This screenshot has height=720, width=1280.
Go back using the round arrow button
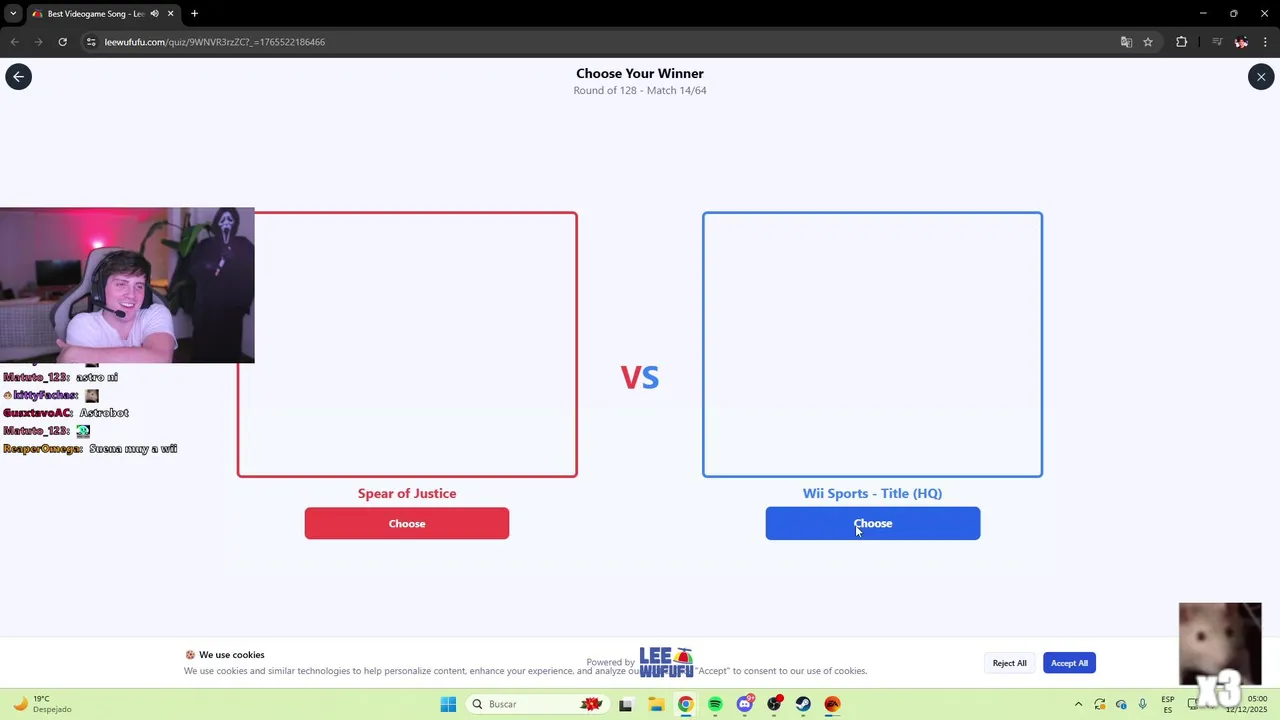click(x=18, y=77)
